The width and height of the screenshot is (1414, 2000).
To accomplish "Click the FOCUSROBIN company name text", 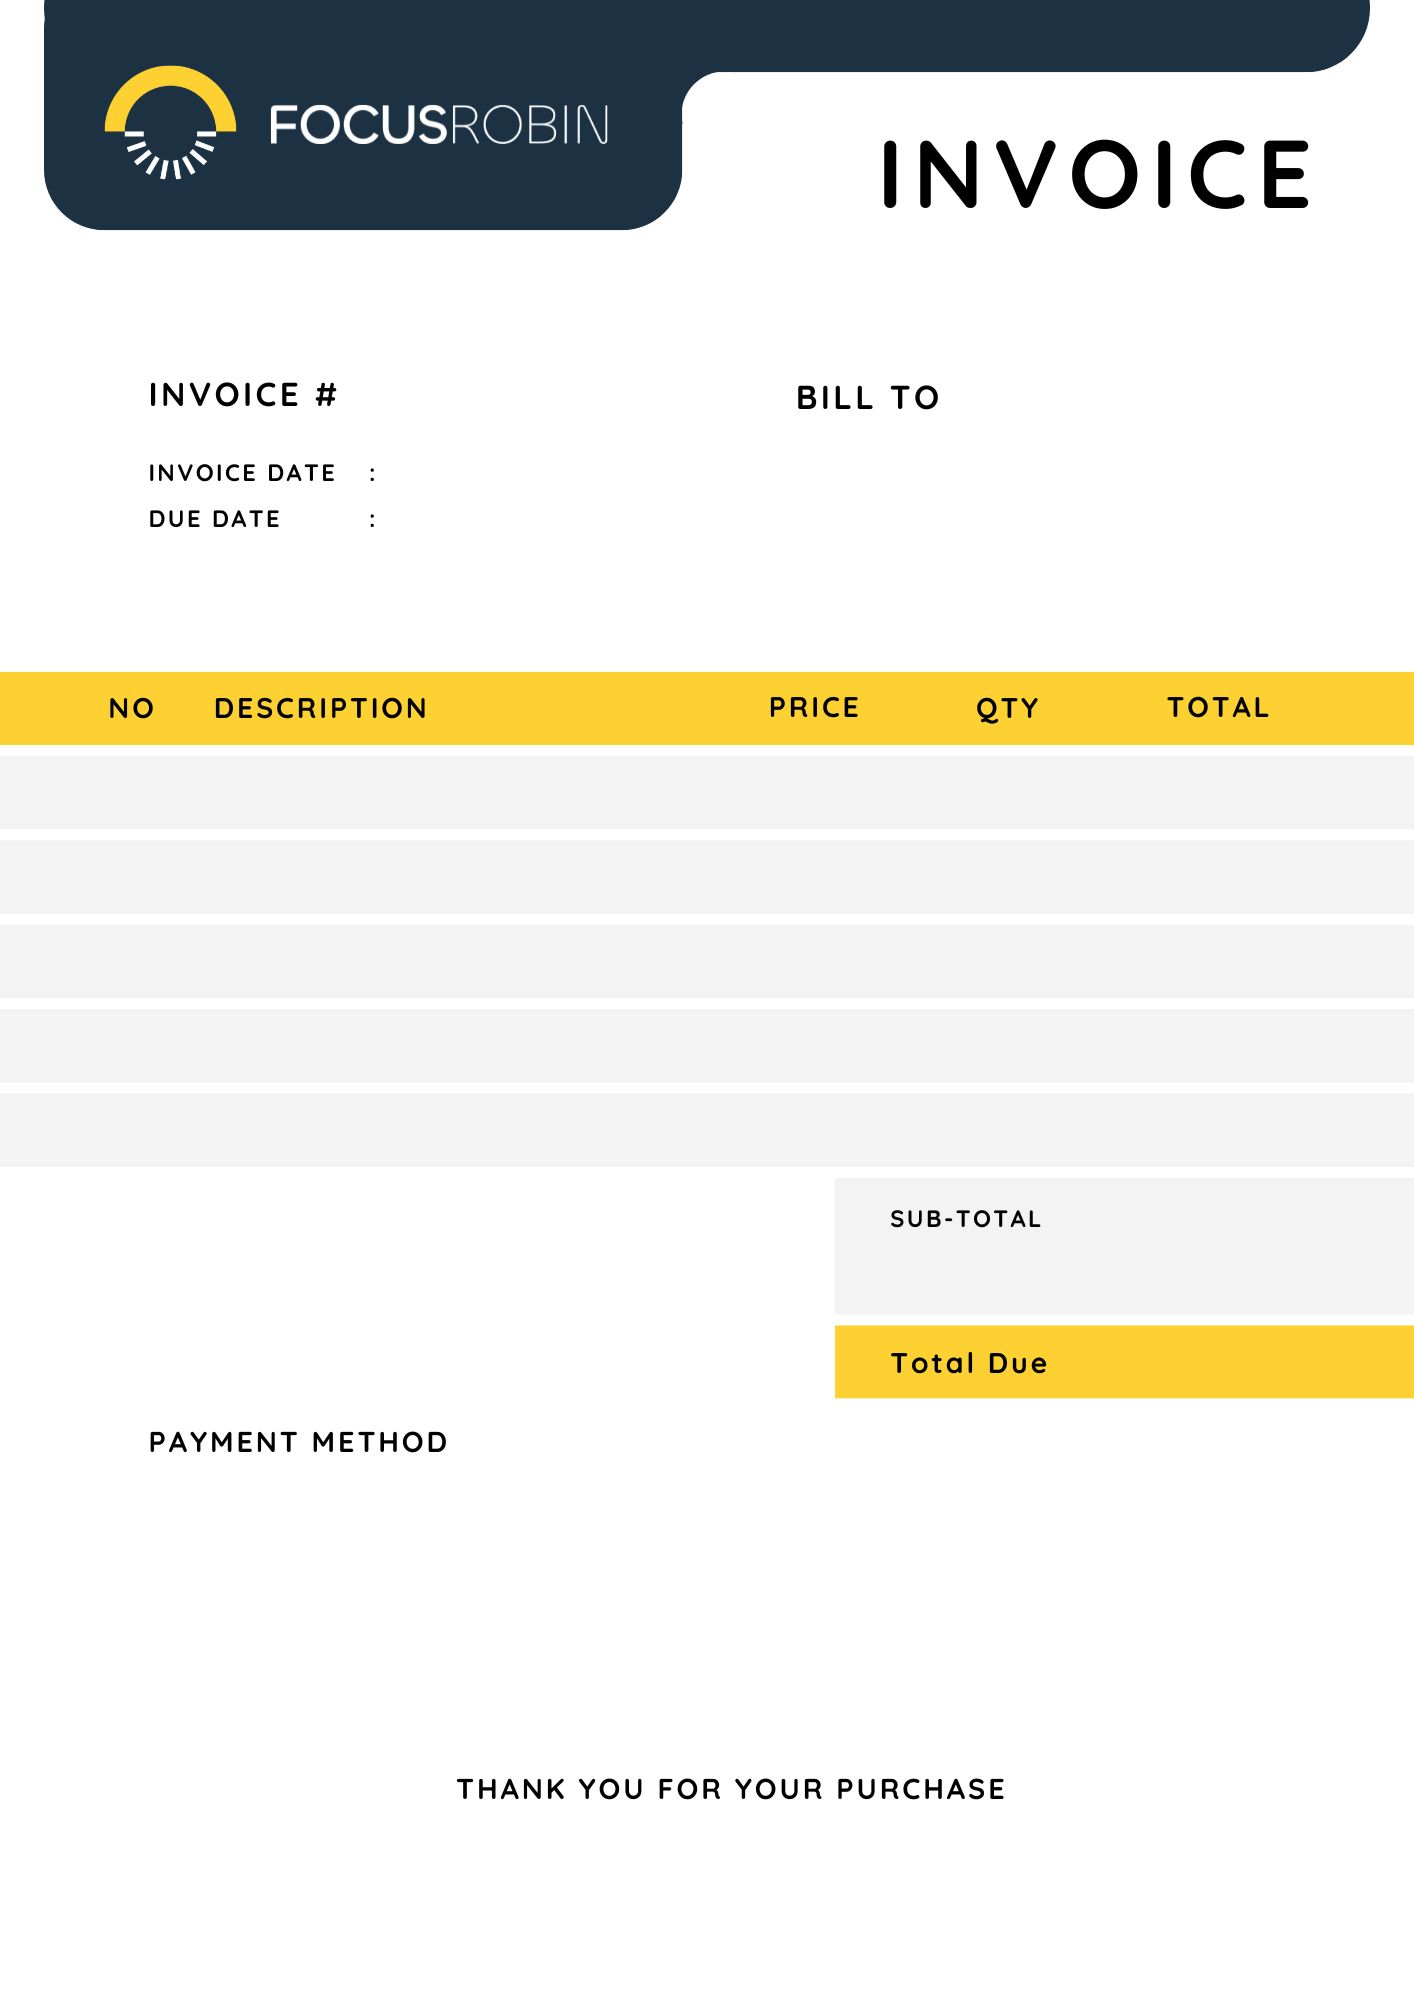I will [438, 126].
